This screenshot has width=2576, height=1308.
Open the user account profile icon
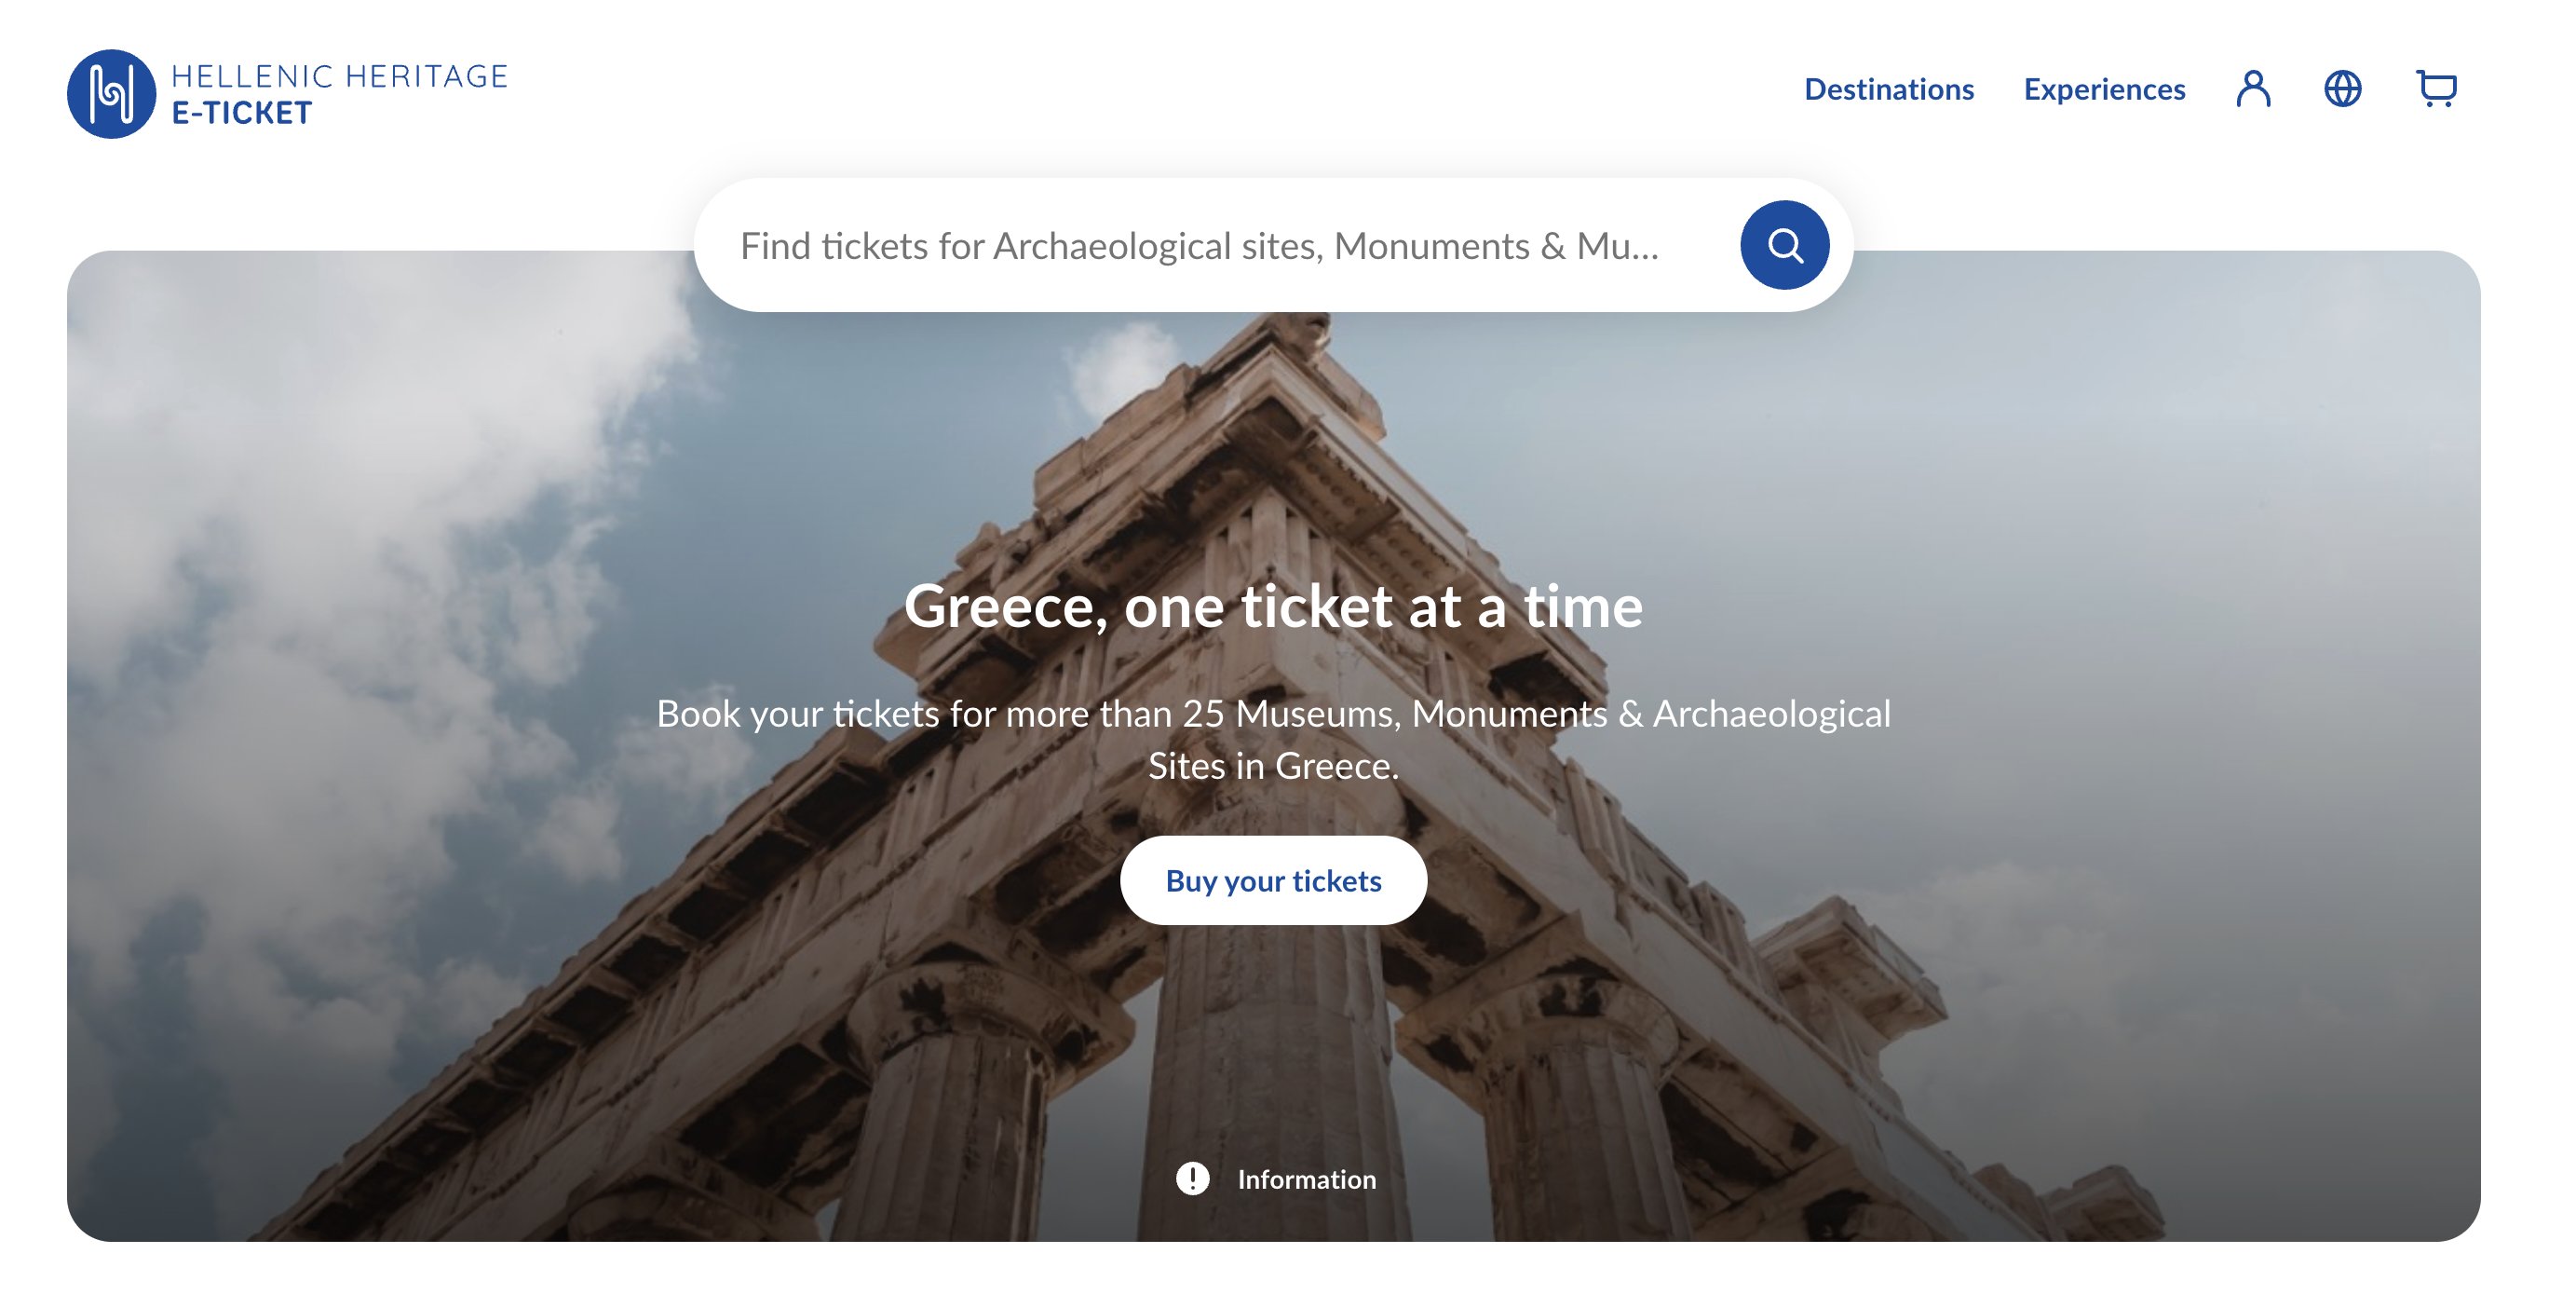(2252, 89)
